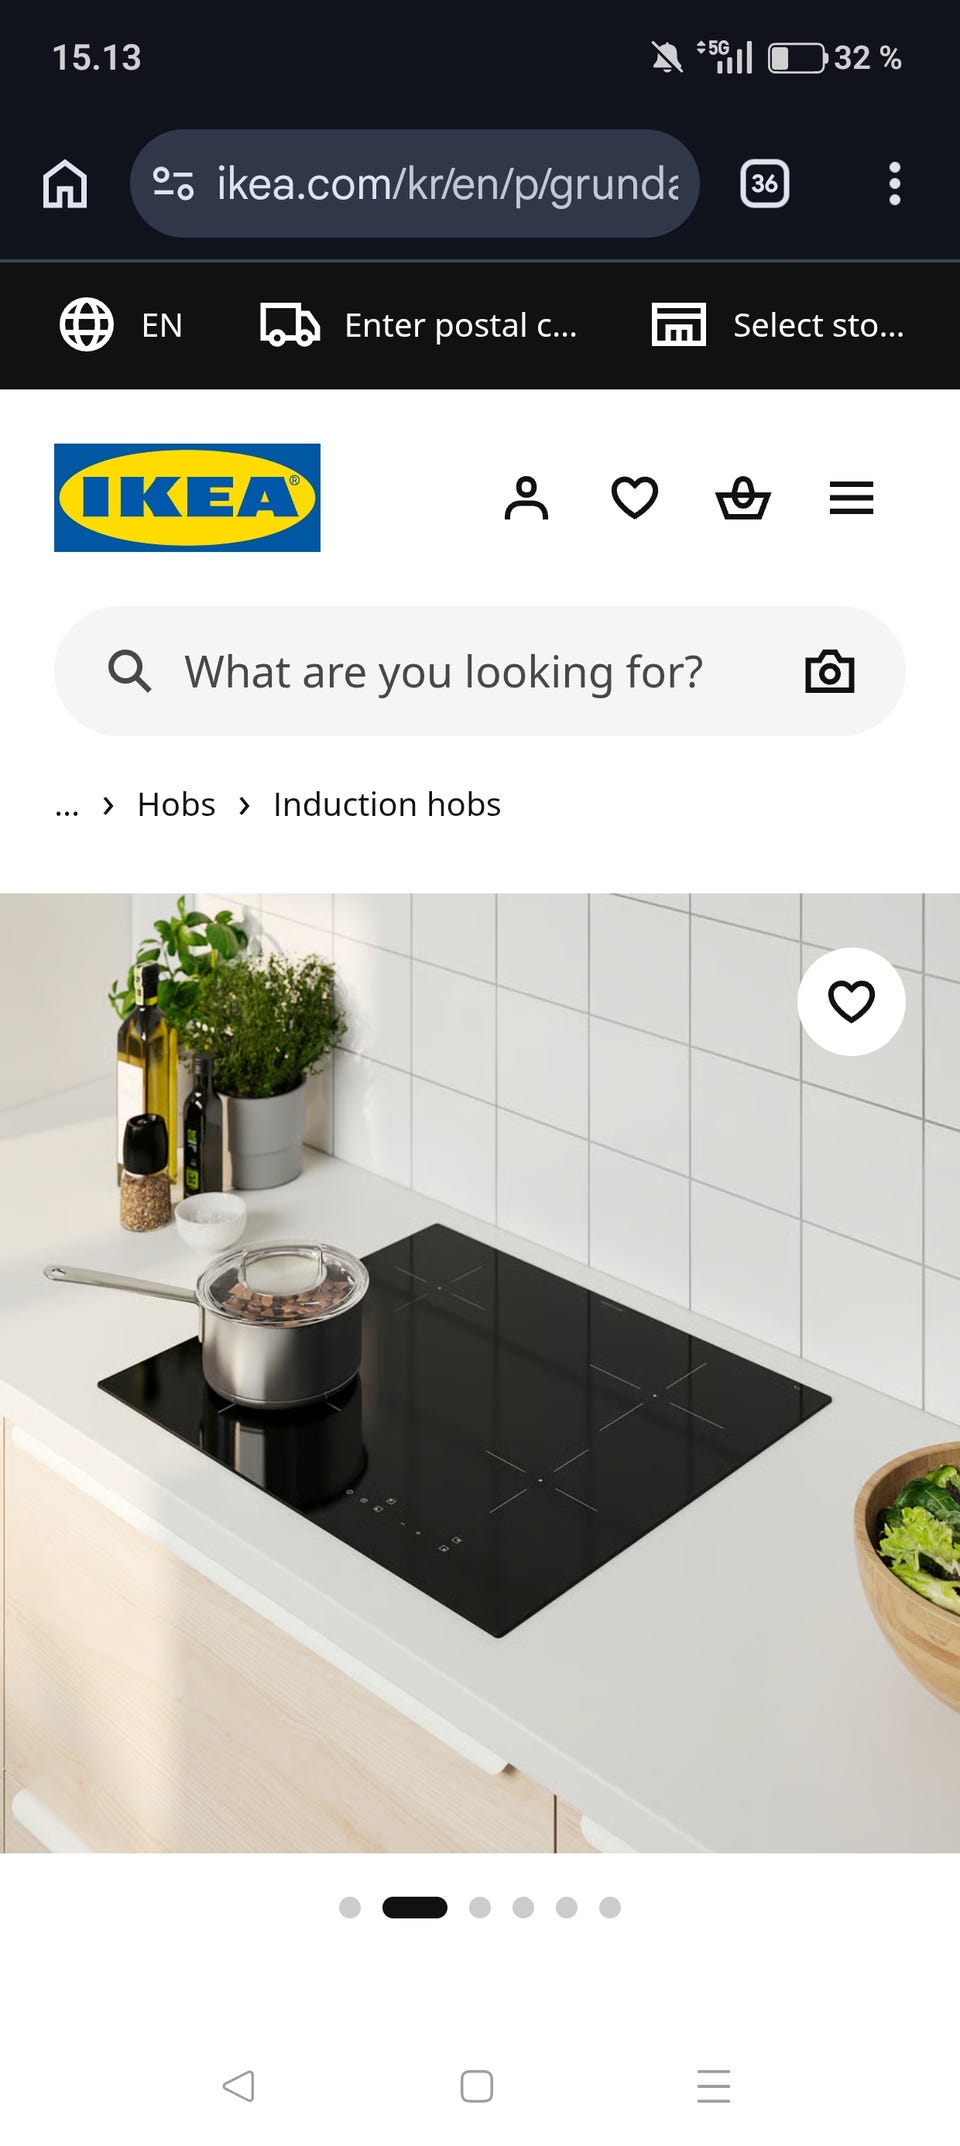Tap the Enter postal code delivery option
Viewport: 960px width, 2146px height.
click(418, 325)
